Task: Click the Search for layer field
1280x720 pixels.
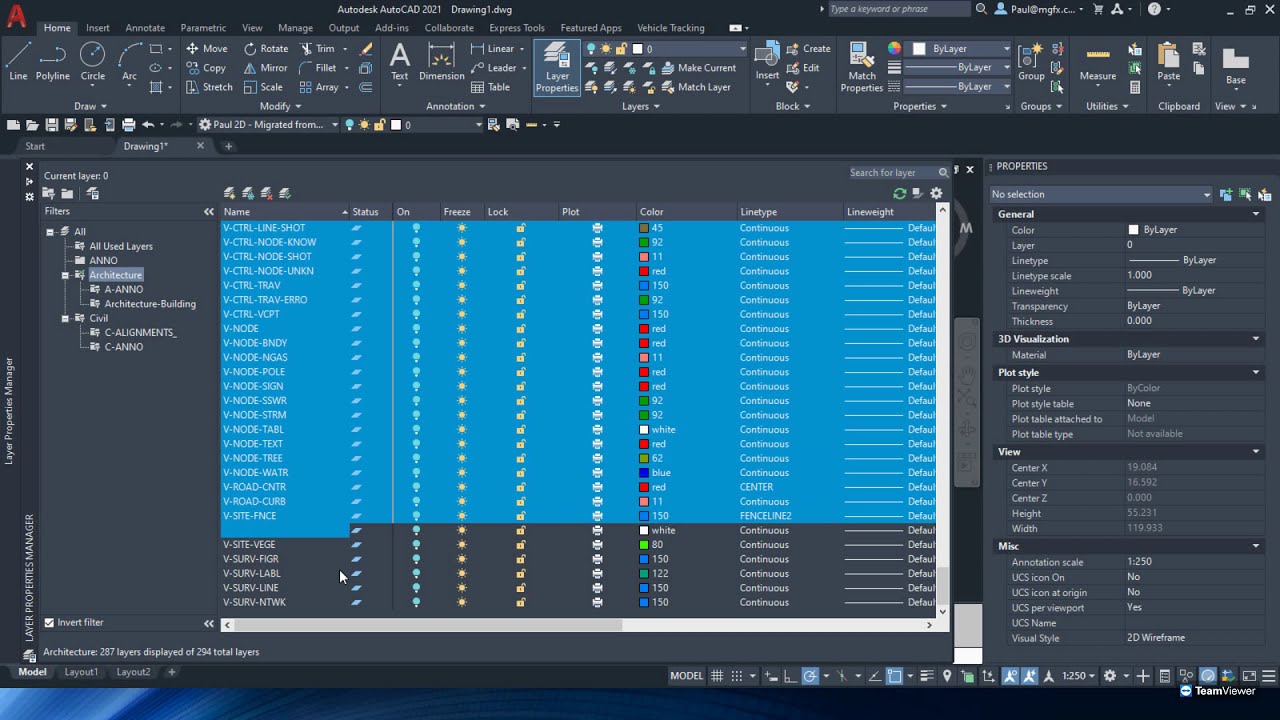Action: pyautogui.click(x=893, y=172)
